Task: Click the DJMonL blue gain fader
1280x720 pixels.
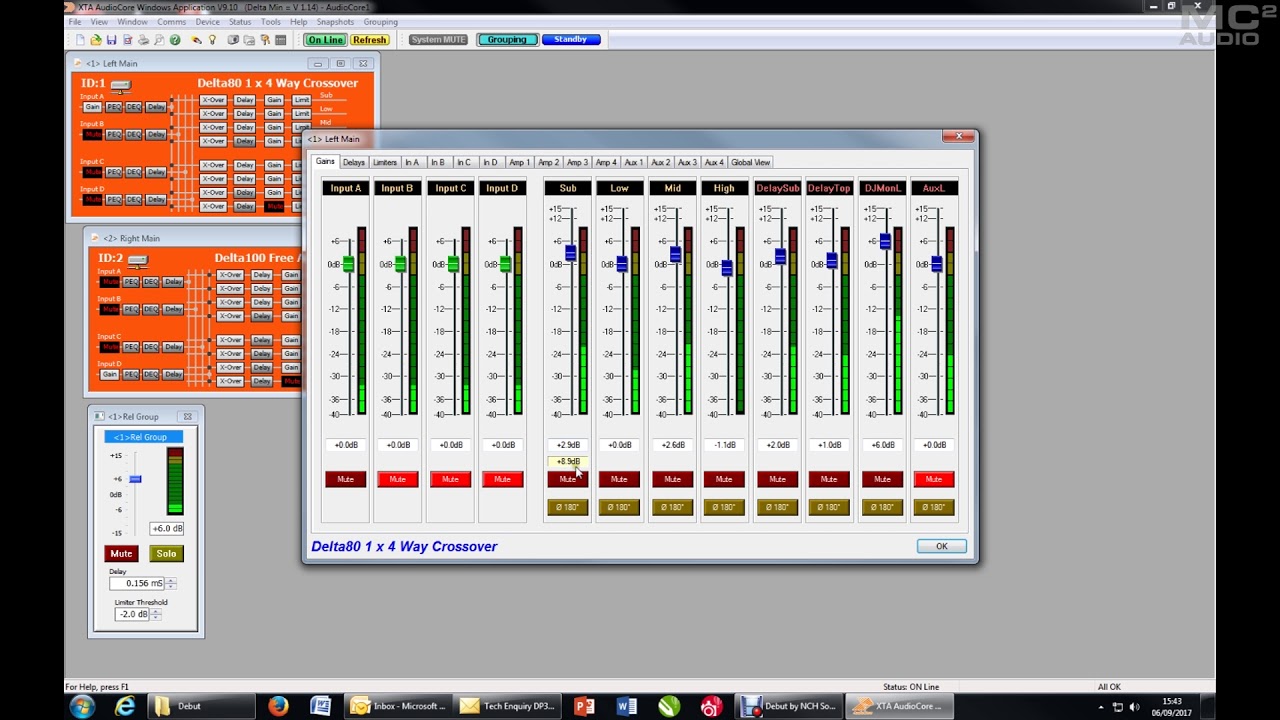Action: pyautogui.click(x=884, y=241)
